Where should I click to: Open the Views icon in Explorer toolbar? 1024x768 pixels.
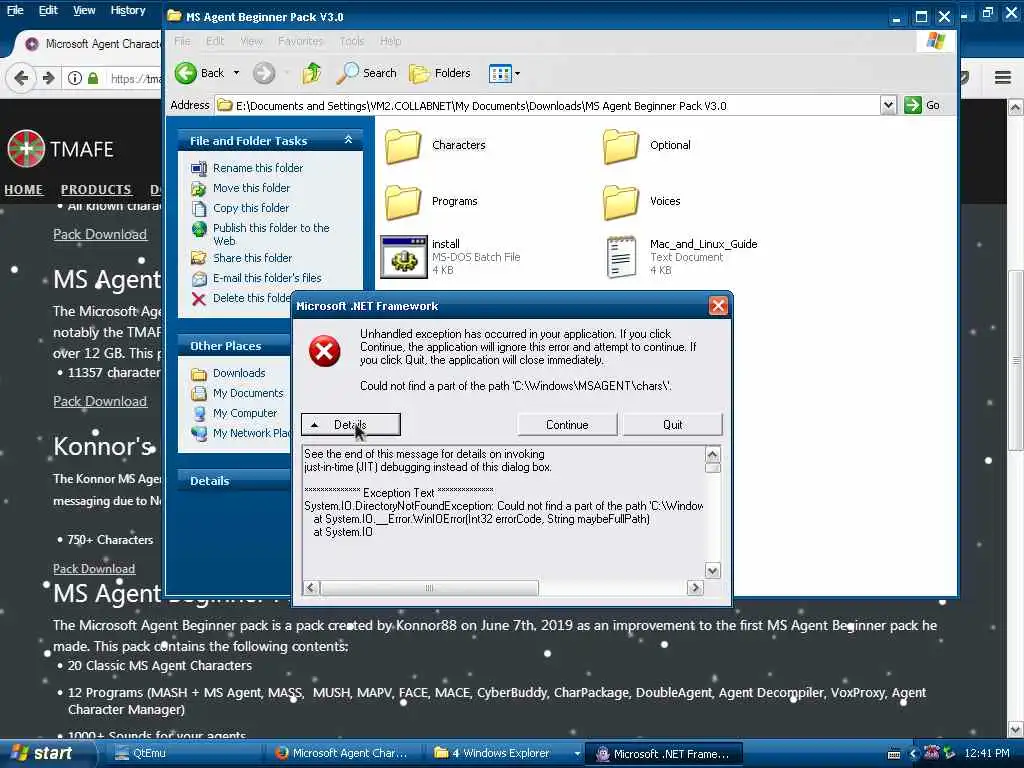point(500,74)
